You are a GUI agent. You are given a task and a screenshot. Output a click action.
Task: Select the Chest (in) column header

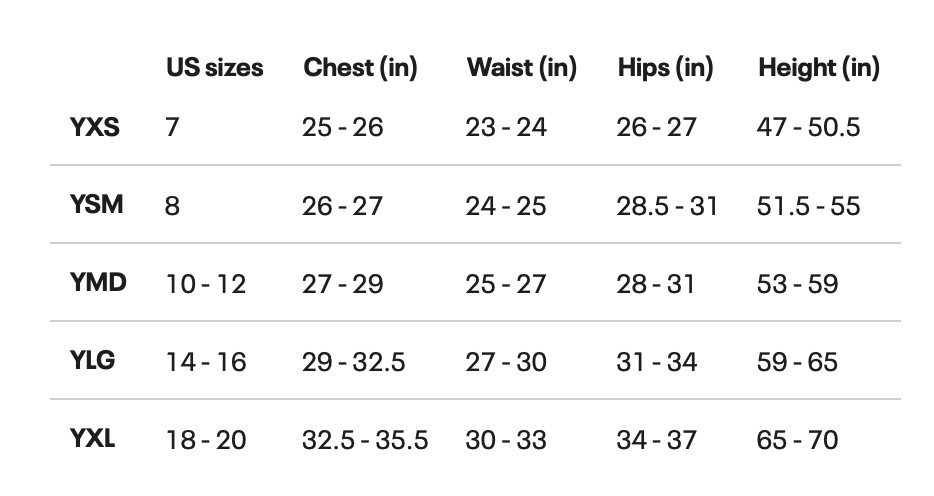click(x=360, y=68)
